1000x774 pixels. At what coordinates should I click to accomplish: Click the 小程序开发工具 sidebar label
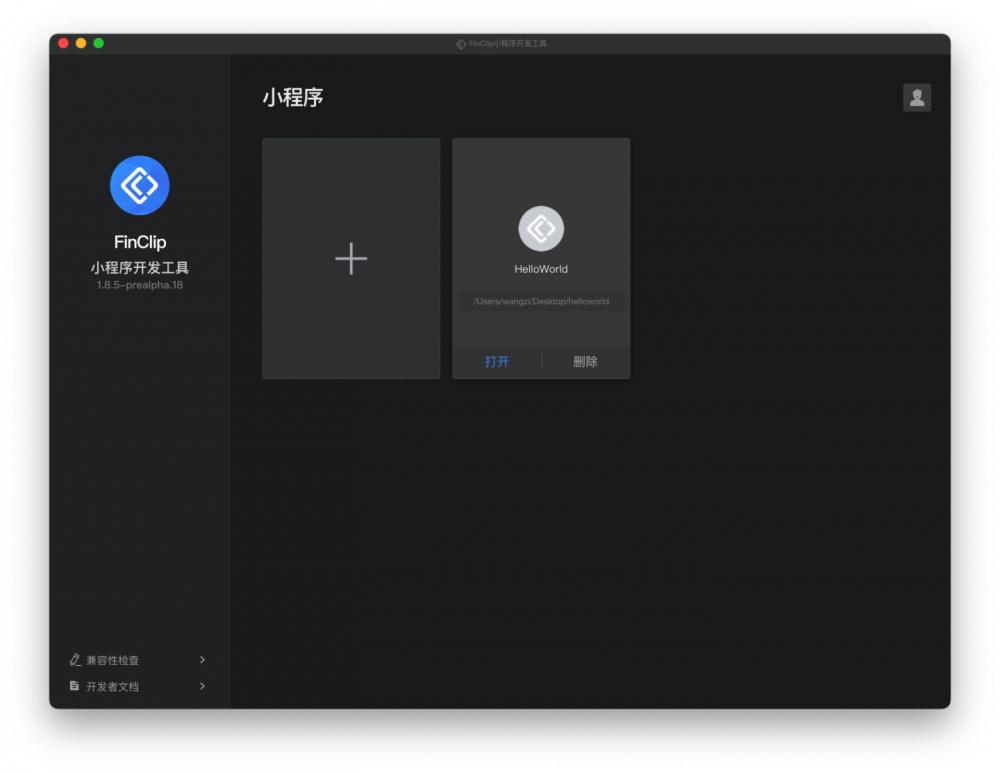click(x=140, y=267)
